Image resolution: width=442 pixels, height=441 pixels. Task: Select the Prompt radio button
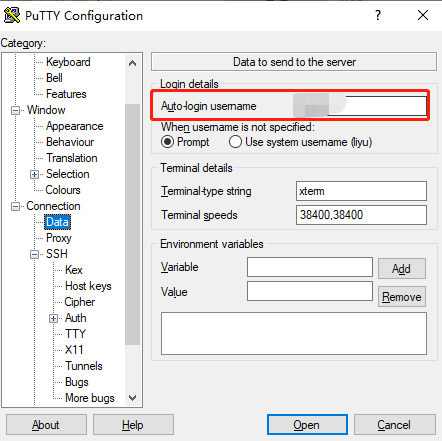pyautogui.click(x=167, y=142)
